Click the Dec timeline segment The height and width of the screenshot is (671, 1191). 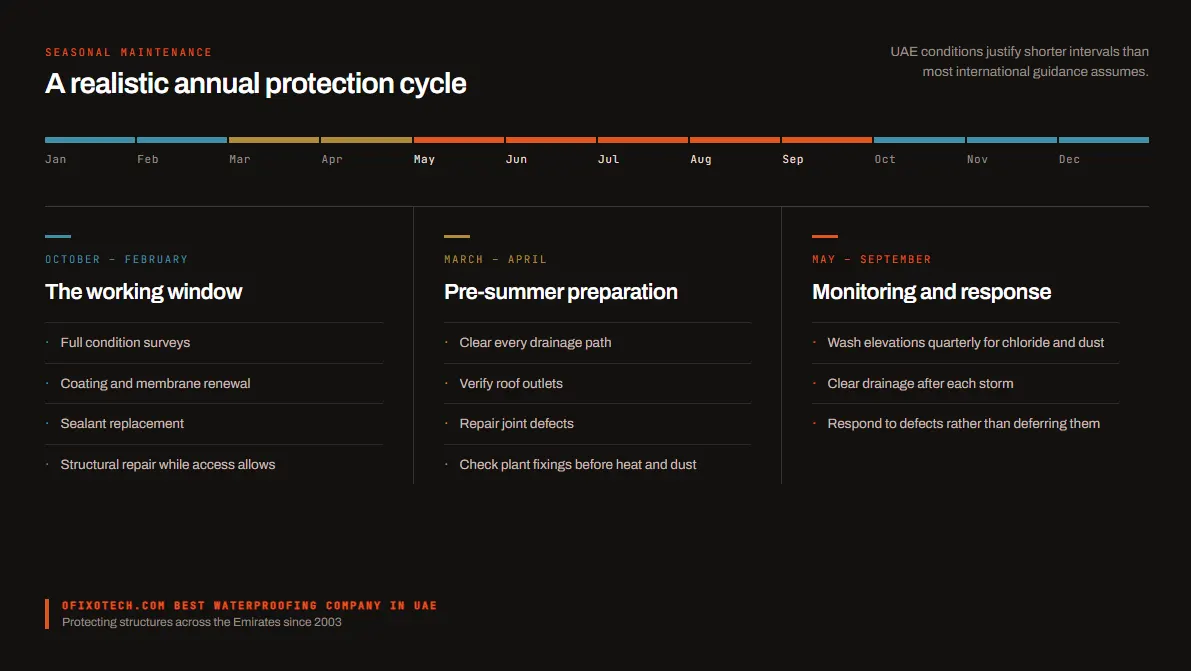[1104, 140]
